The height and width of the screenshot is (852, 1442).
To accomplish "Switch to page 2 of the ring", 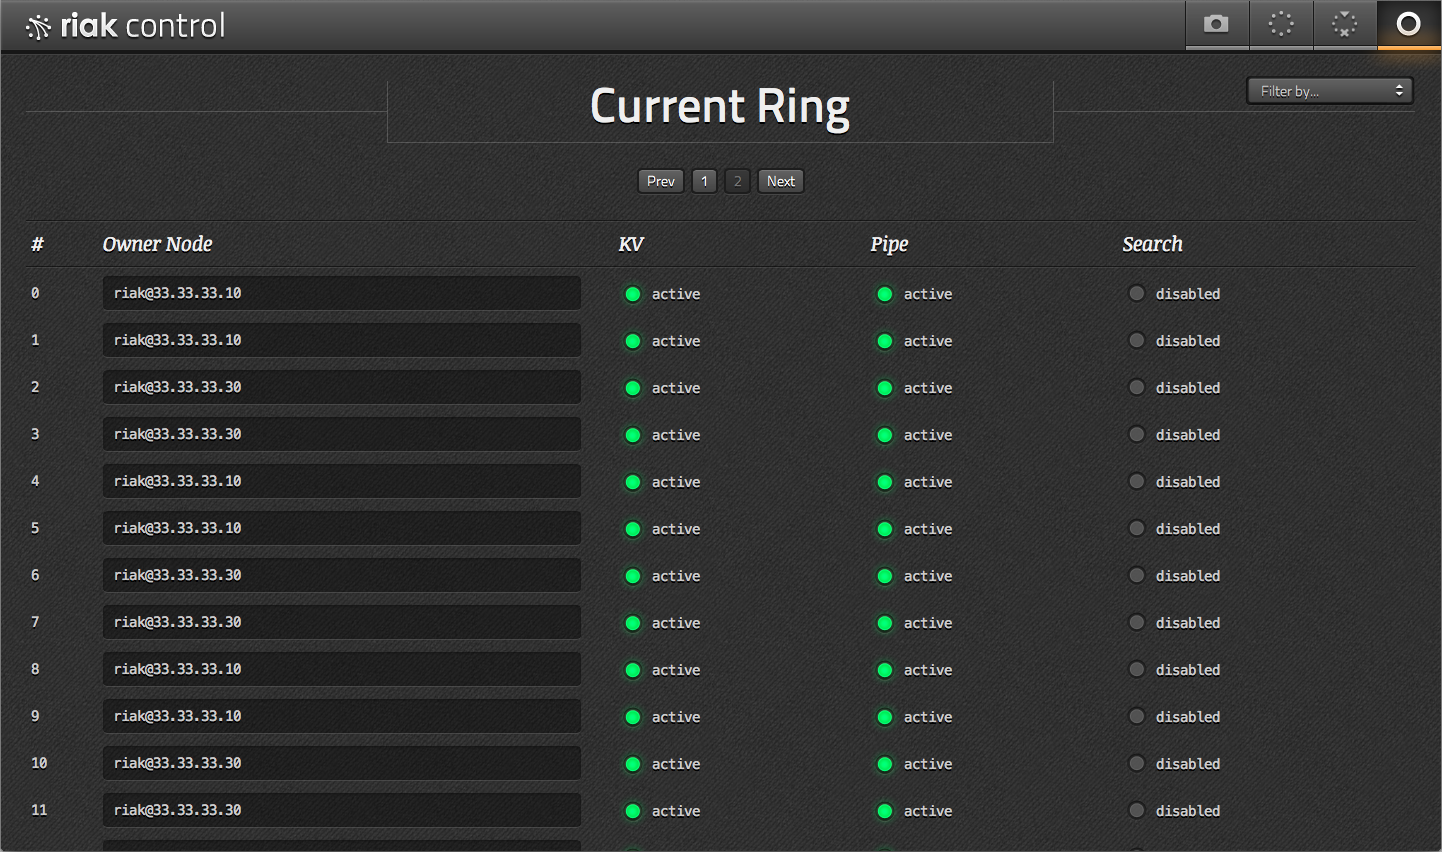I will 737,181.
